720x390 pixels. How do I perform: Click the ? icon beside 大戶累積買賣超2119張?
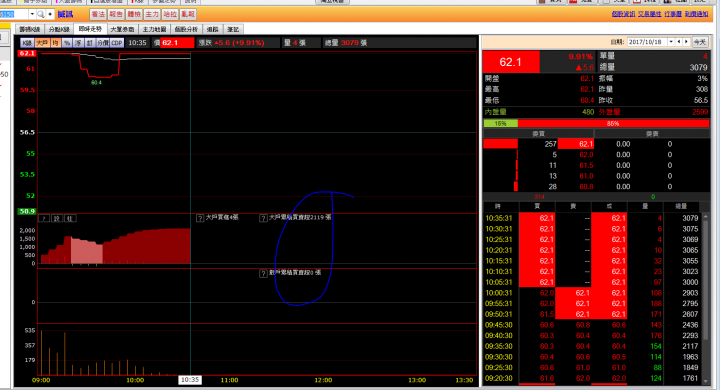point(263,218)
